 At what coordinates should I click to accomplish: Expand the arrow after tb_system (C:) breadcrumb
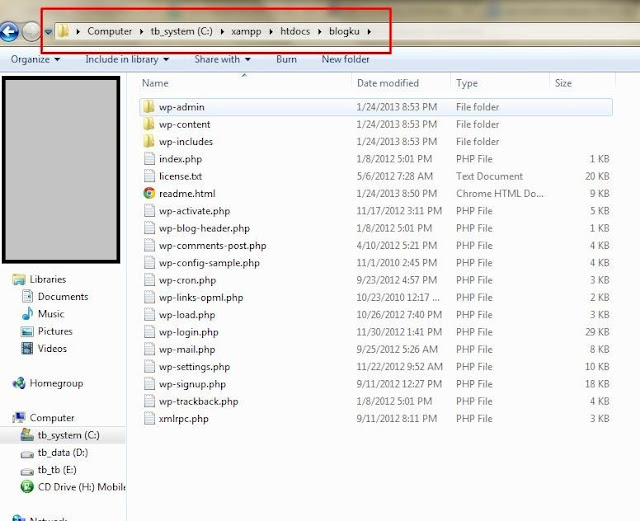pyautogui.click(x=222, y=31)
